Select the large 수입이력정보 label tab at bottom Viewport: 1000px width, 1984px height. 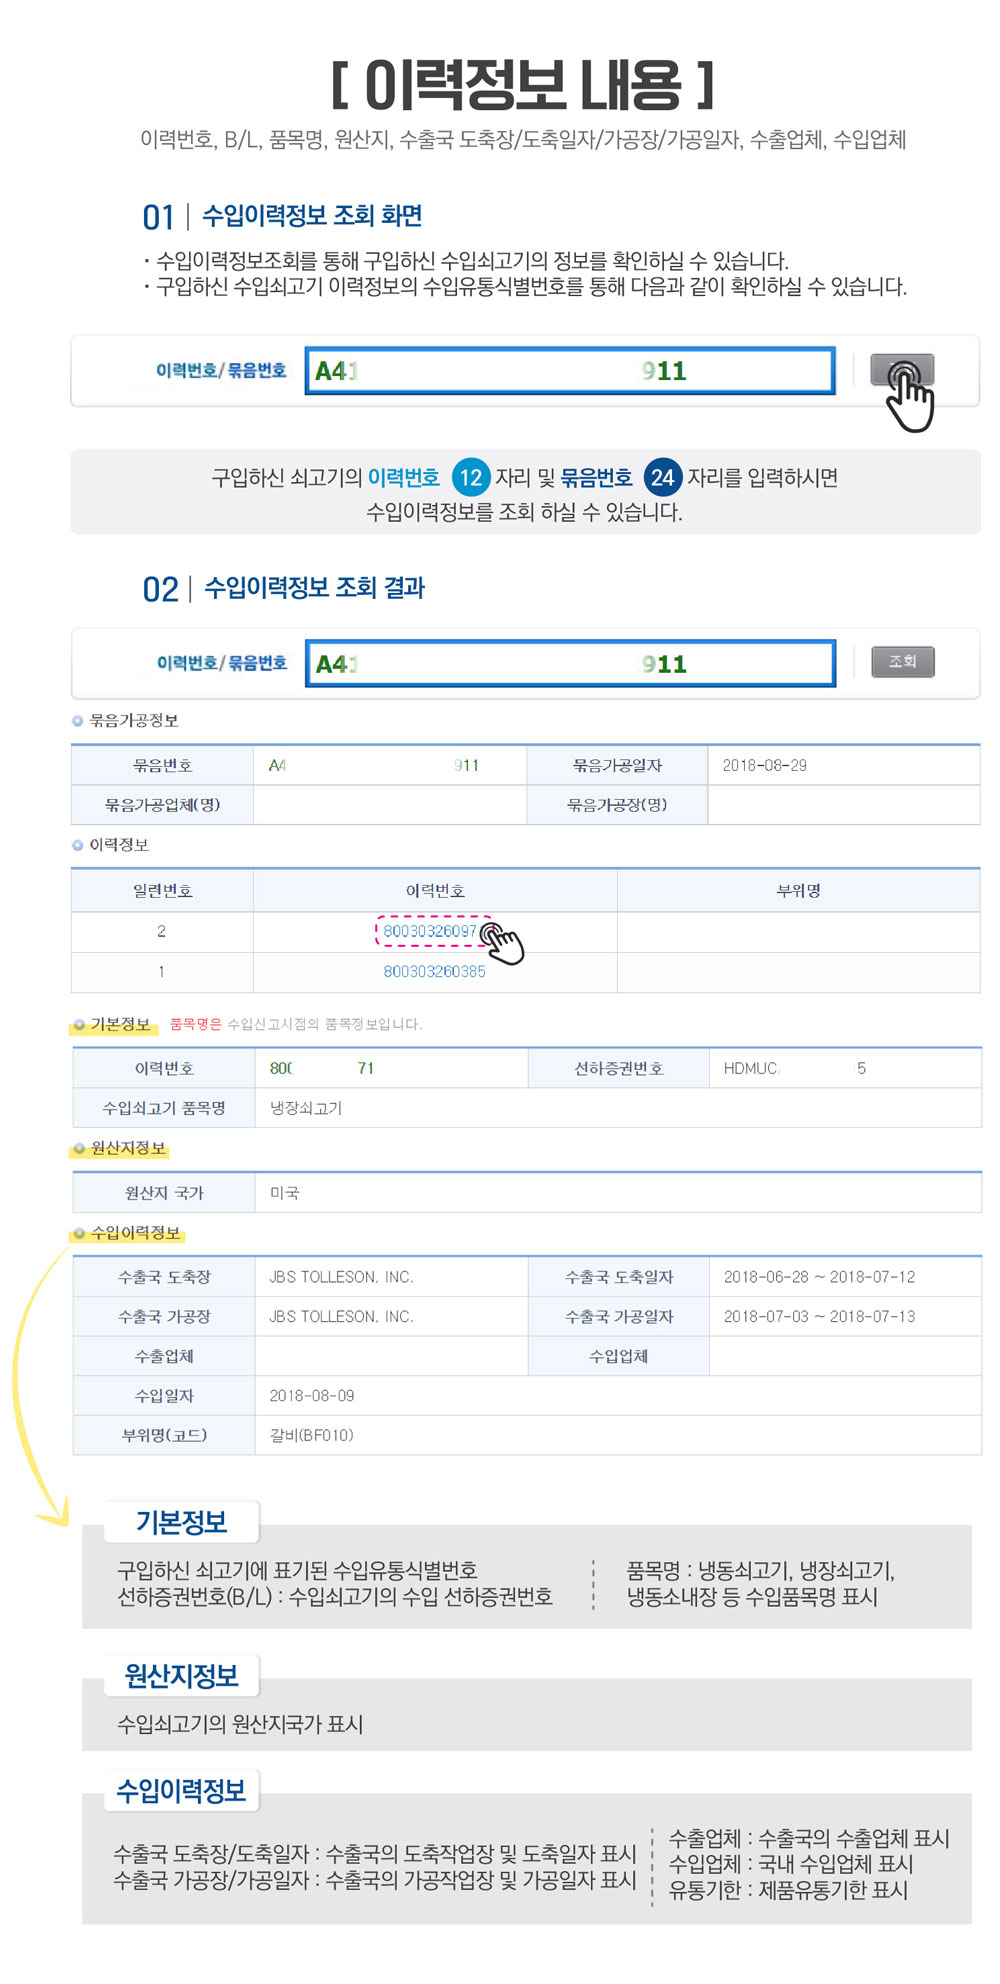click(x=181, y=1791)
